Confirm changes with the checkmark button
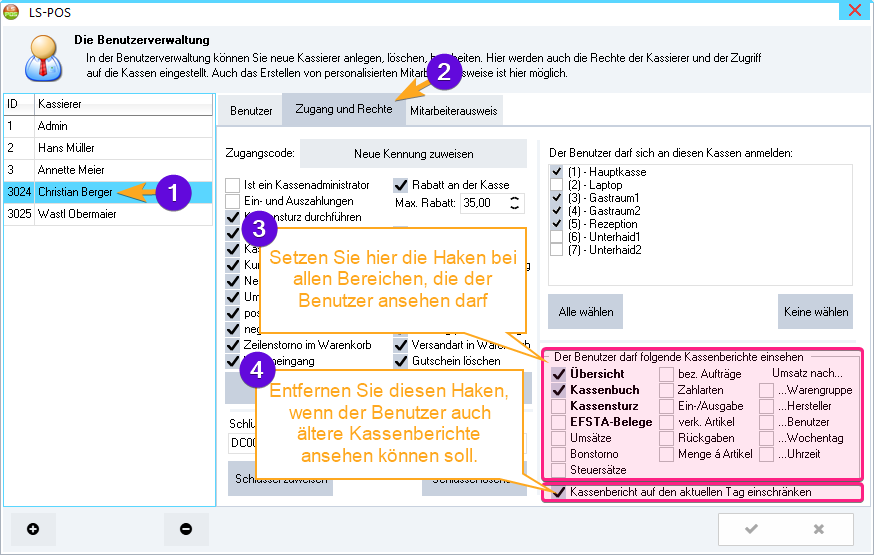The width and height of the screenshot is (874, 555). [751, 529]
